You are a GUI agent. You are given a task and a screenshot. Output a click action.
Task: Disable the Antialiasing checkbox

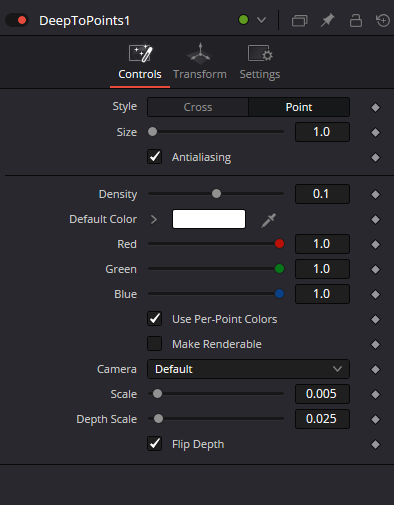[155, 157]
